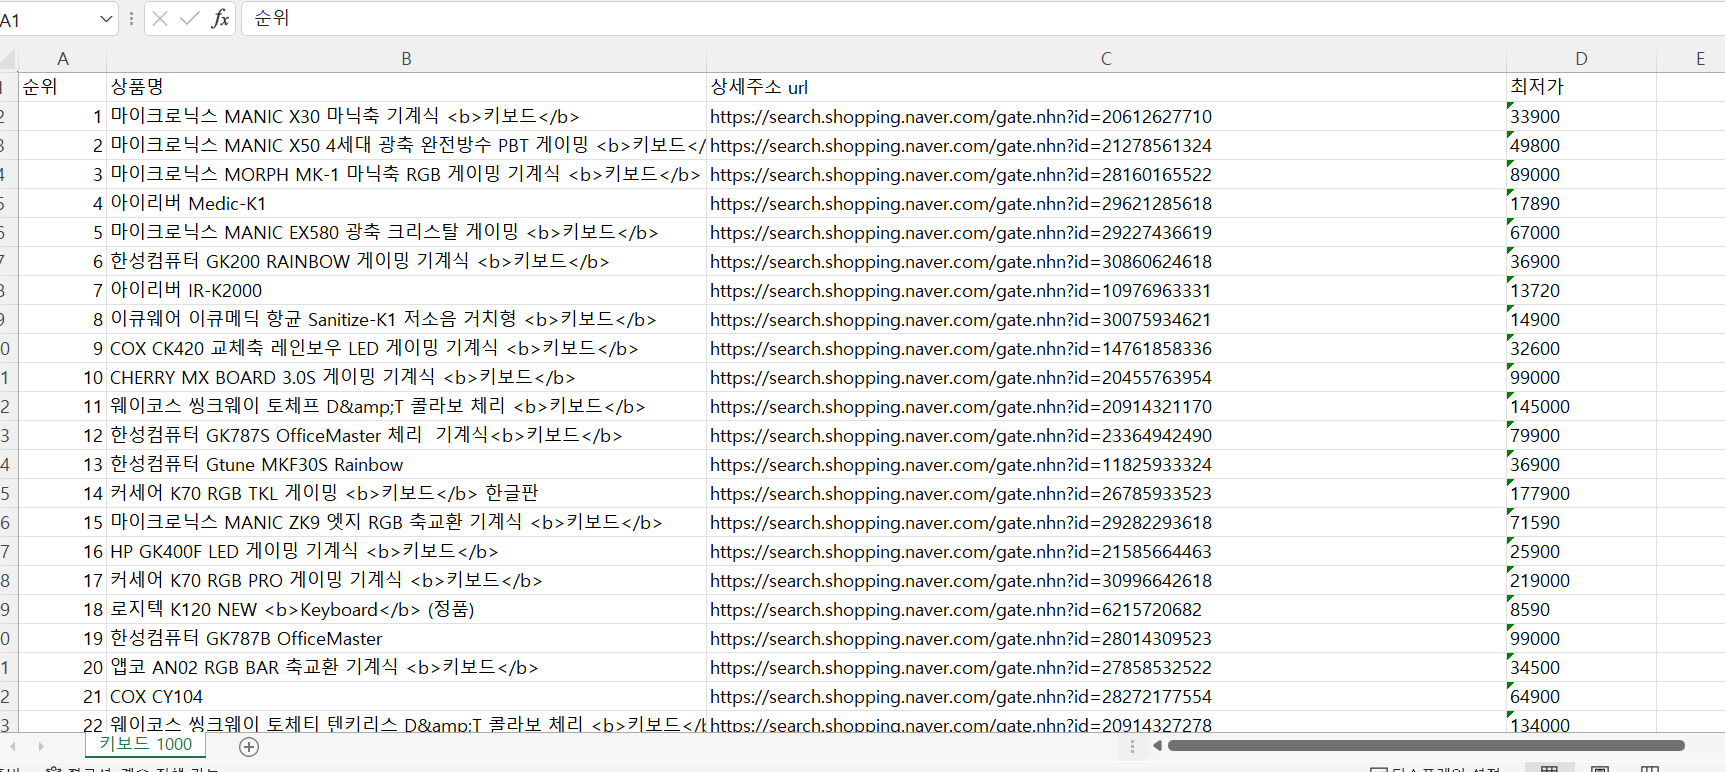Select the MANIC EX580 광축 크리스탈 cell
This screenshot has width=1725, height=772.
pos(406,232)
